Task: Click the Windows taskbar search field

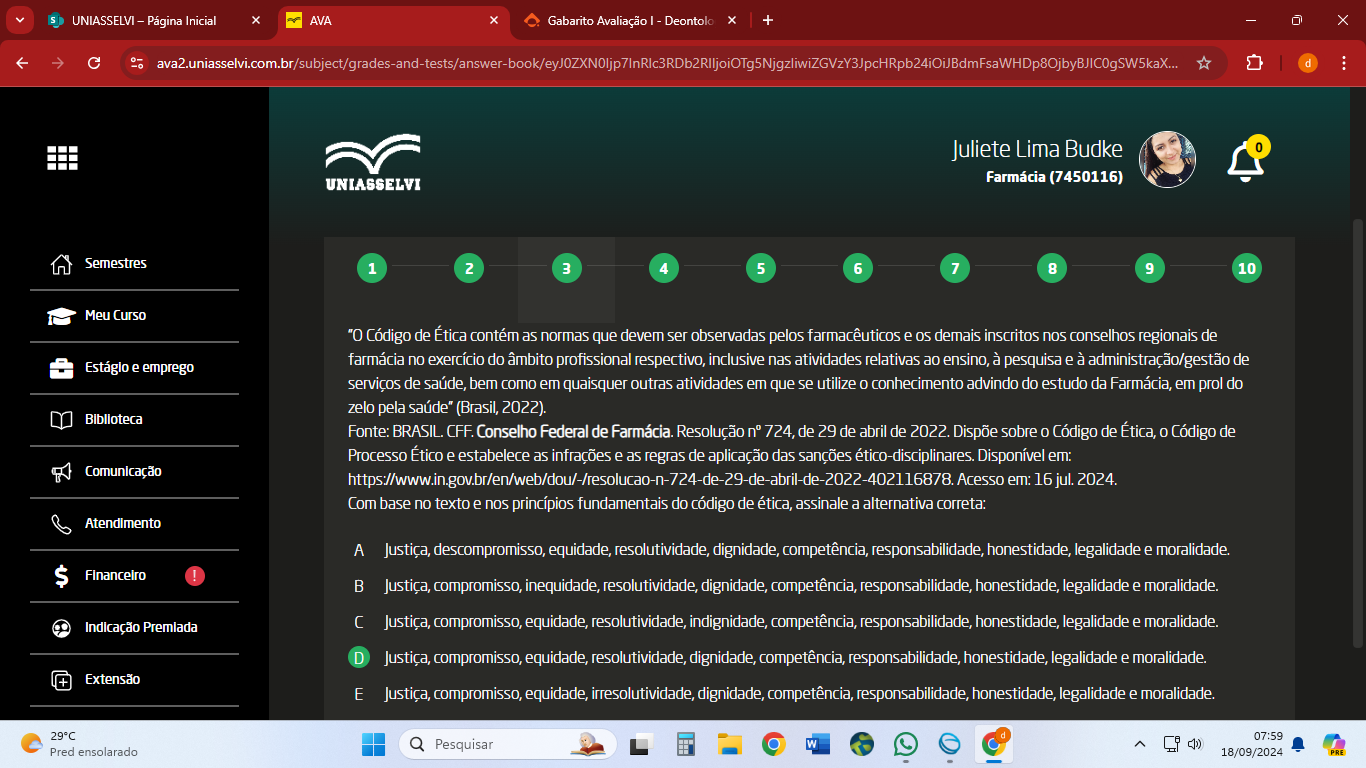Action: pyautogui.click(x=505, y=744)
